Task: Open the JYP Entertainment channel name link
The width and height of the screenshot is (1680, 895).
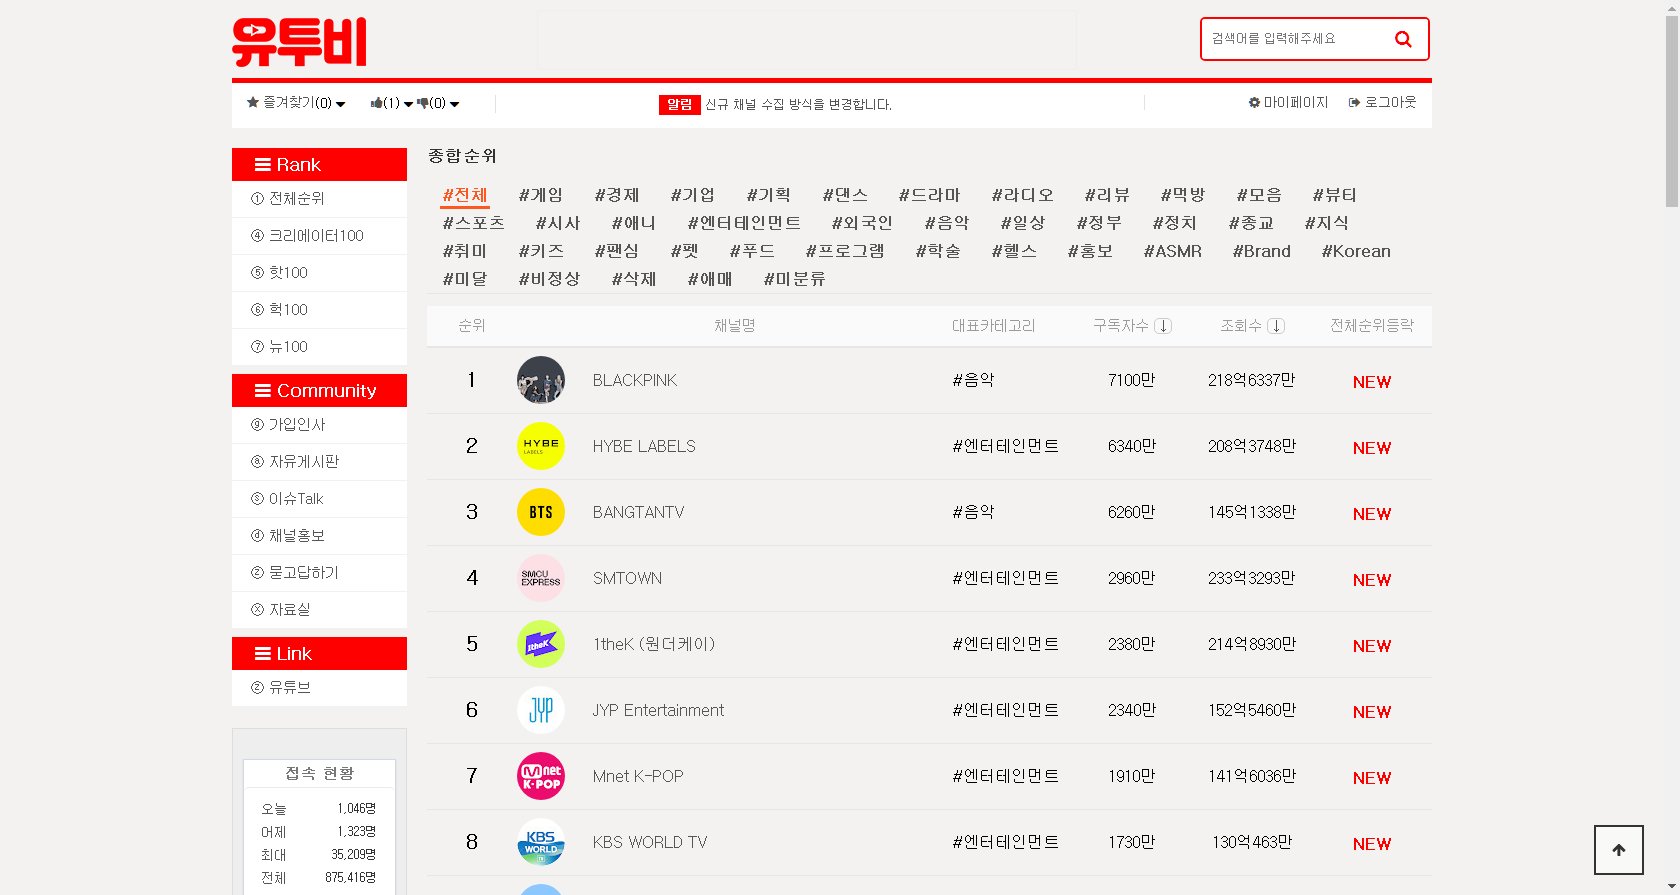Action: (658, 710)
